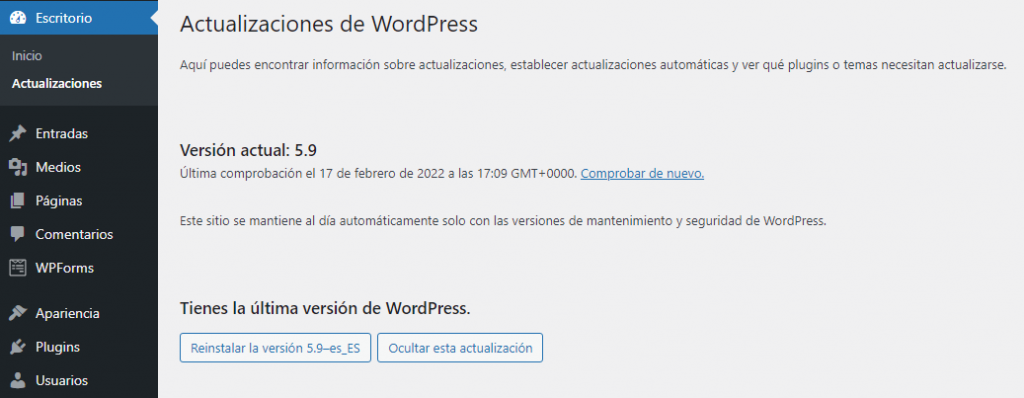Click the Actualizaciones de WordPress heading
This screenshot has width=1024, height=398.
328,24
